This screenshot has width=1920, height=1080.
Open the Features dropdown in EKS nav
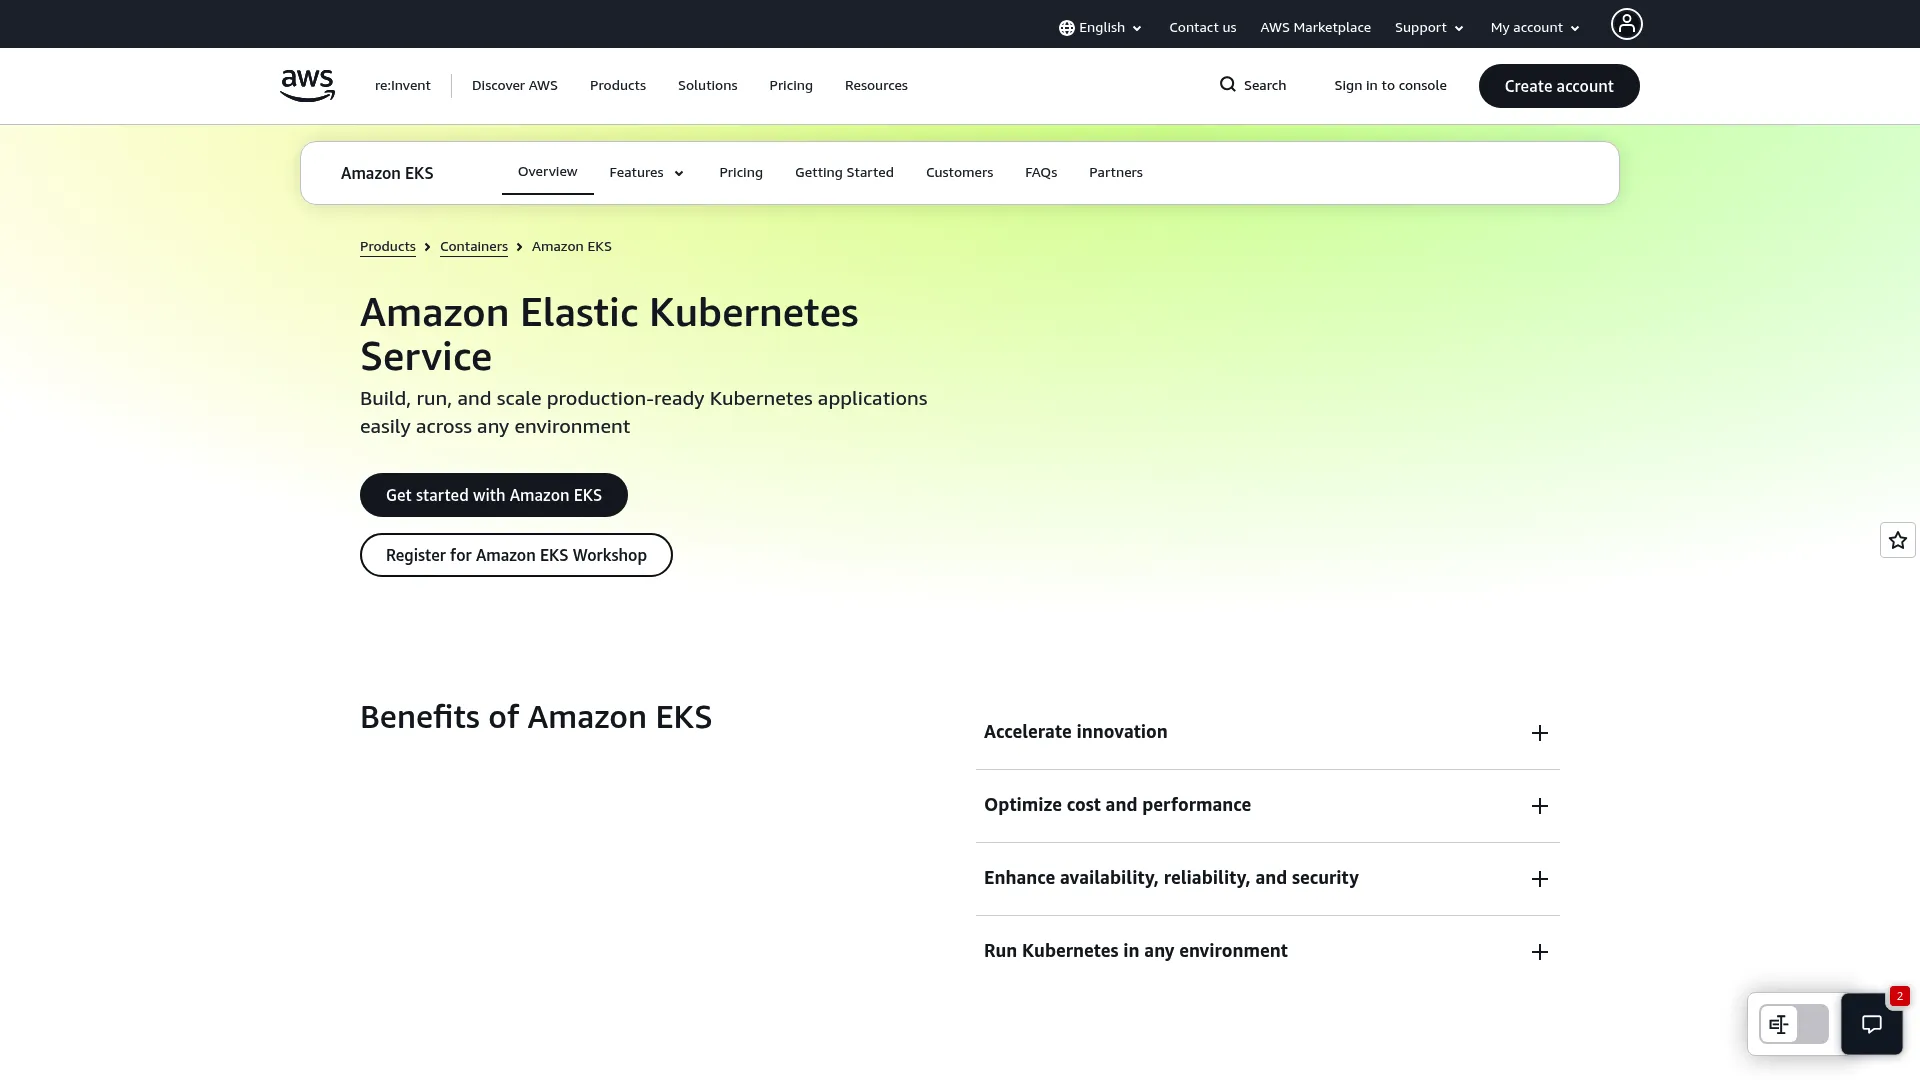pyautogui.click(x=646, y=173)
